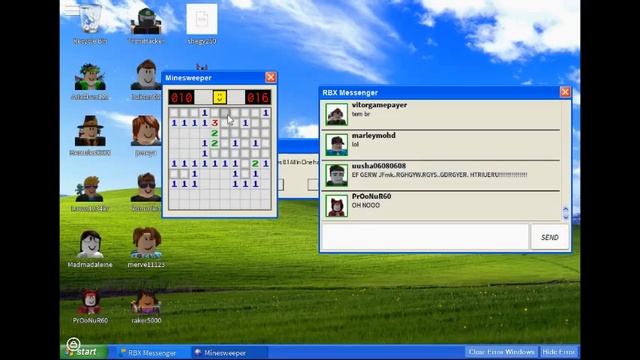Click marleymohd's avatar in RBX Messenger

336,144
